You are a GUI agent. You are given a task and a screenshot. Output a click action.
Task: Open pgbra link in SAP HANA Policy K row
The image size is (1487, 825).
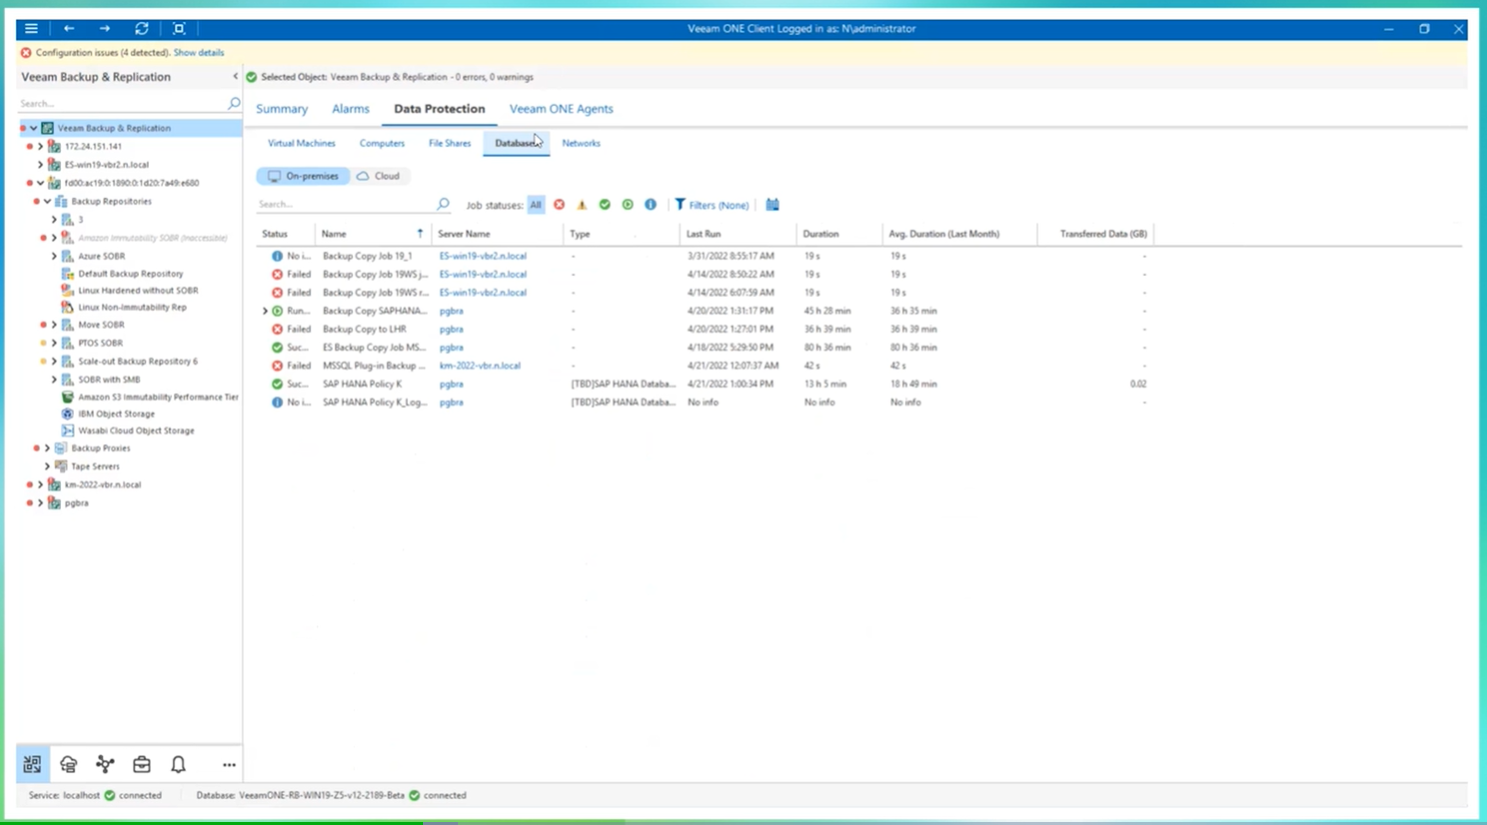pyautogui.click(x=451, y=384)
